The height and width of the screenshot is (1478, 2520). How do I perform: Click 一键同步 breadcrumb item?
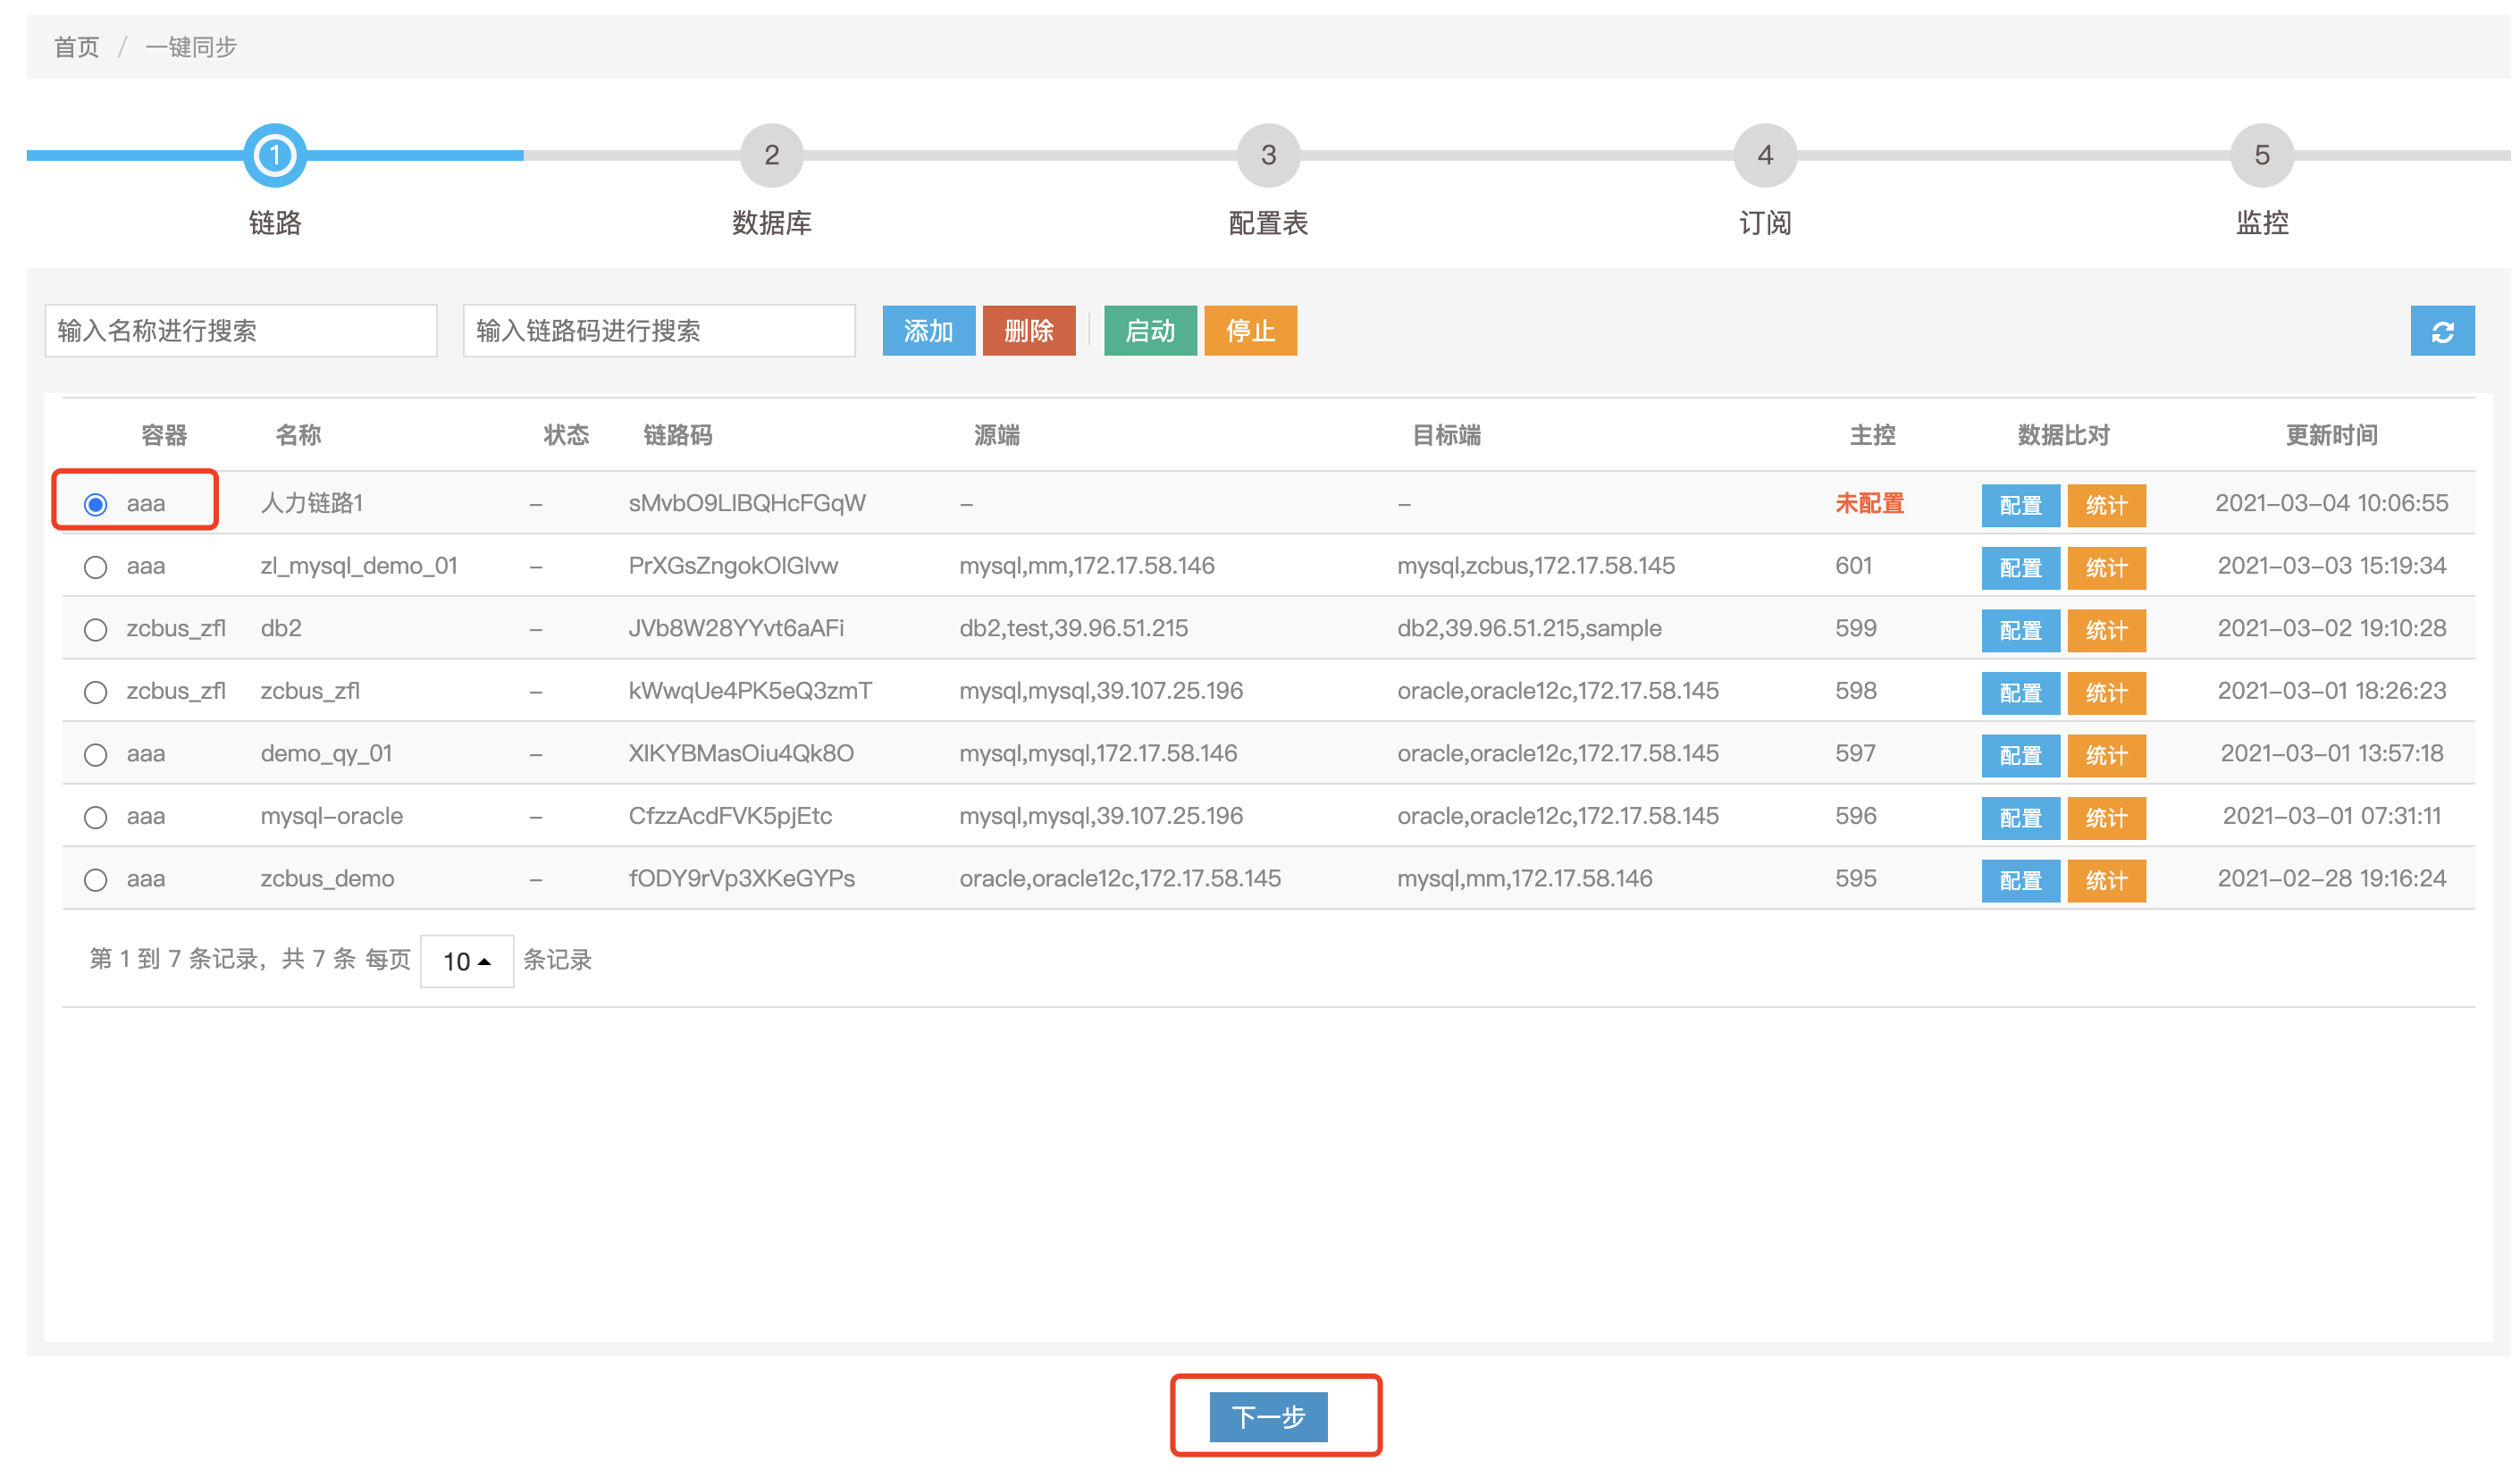[x=190, y=47]
